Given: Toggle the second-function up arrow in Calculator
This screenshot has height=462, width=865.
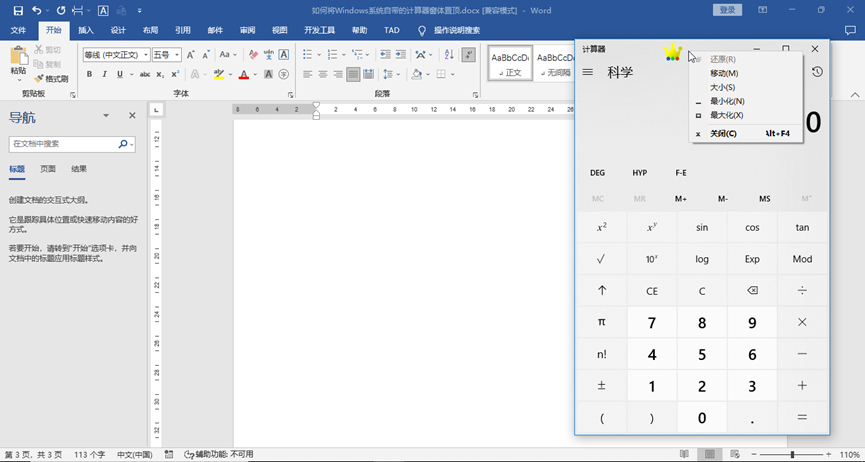Looking at the screenshot, I should (602, 290).
